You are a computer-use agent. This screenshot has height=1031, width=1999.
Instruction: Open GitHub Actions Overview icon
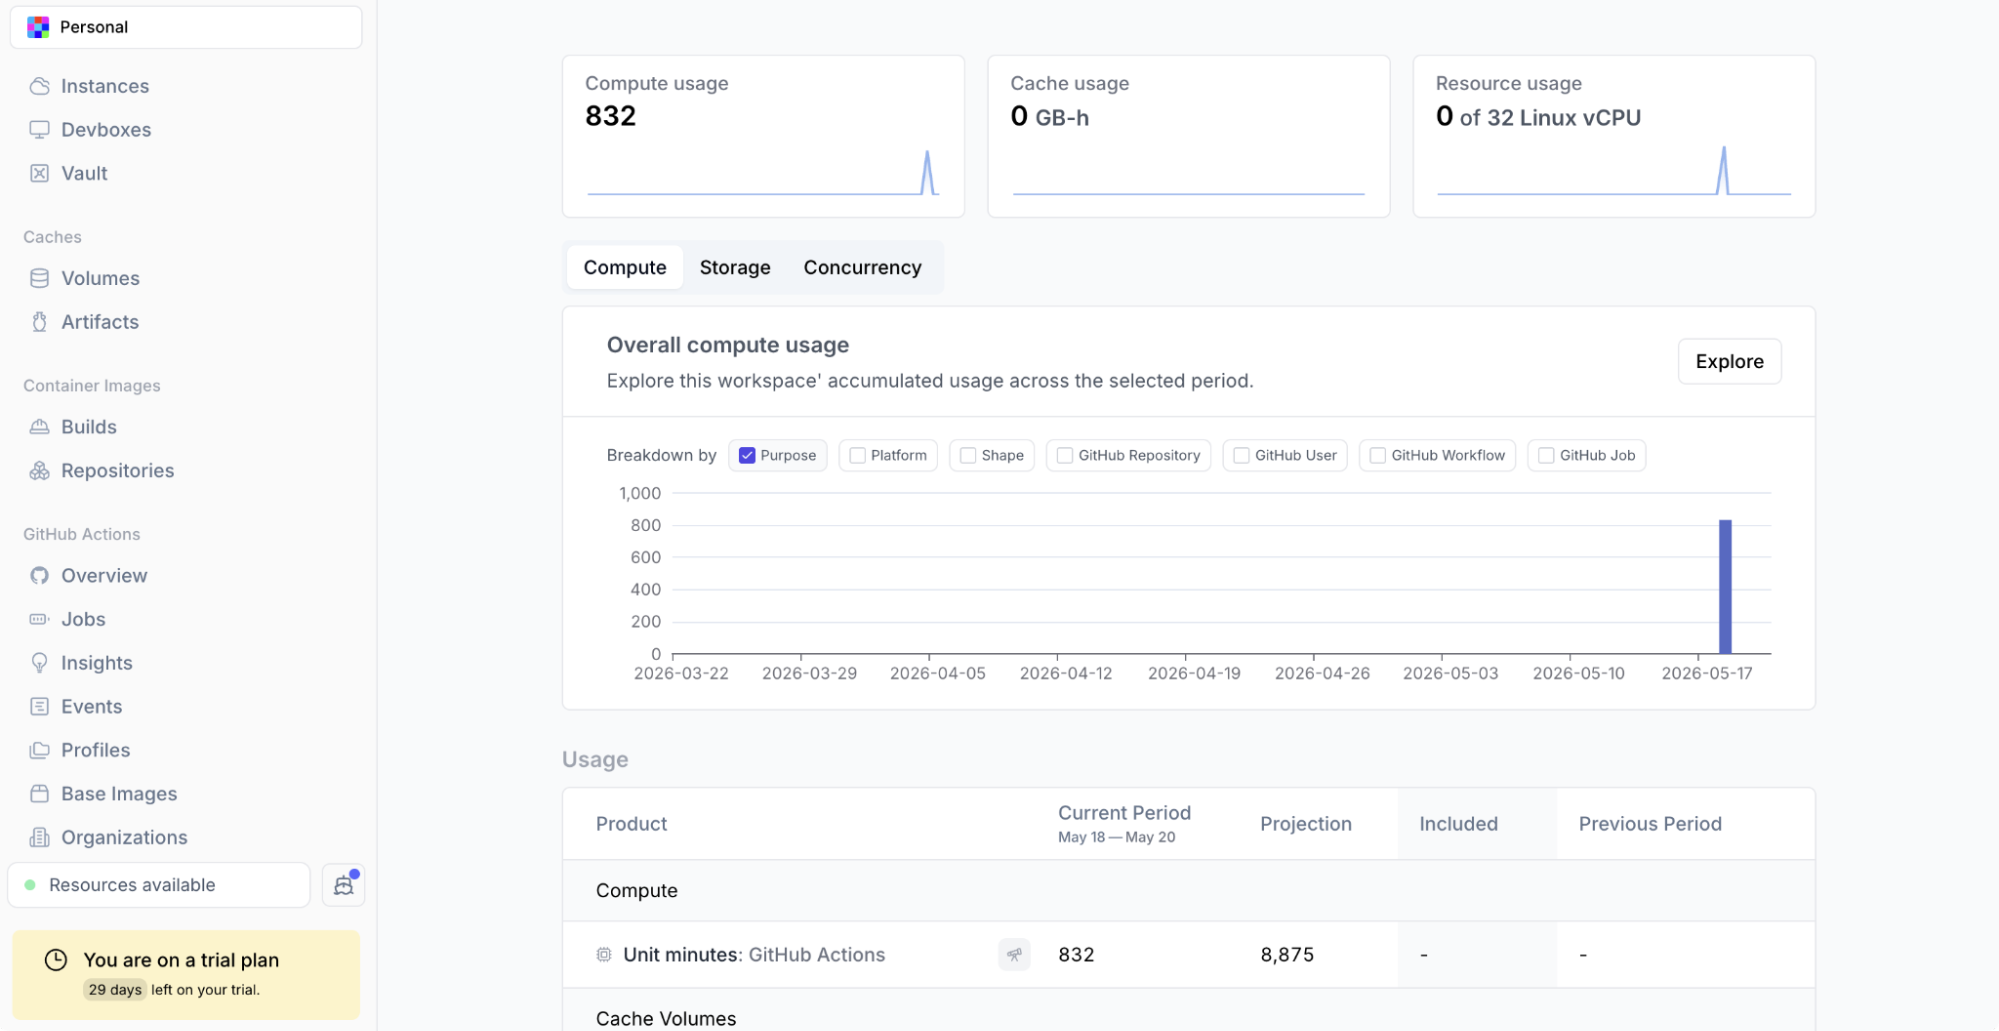coord(39,576)
